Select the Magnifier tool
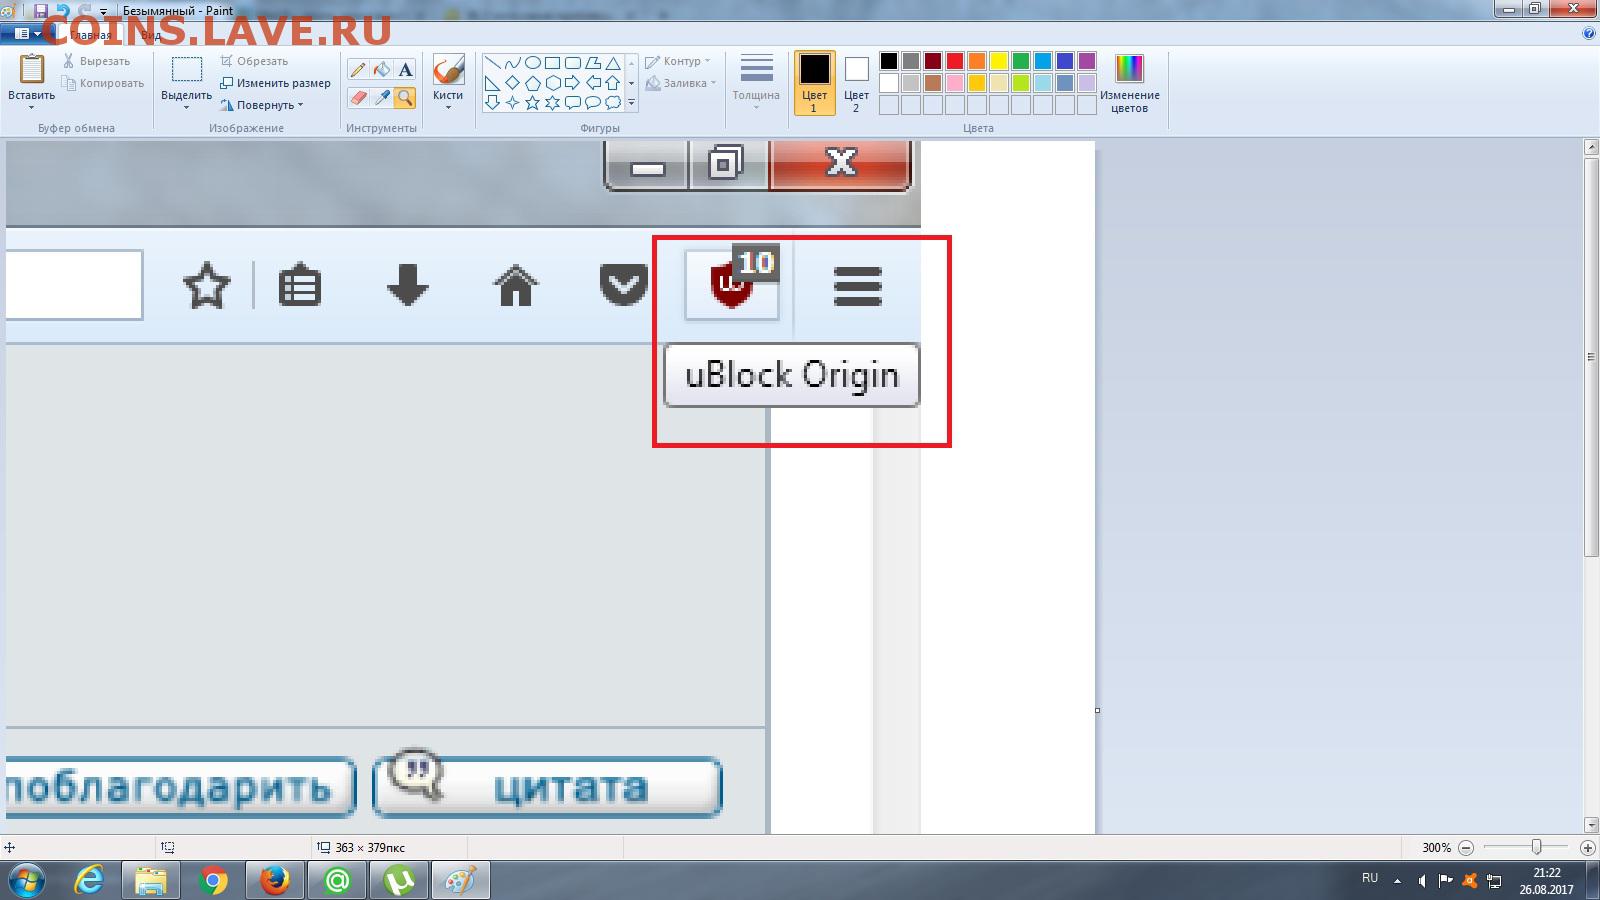This screenshot has height=900, width=1600. click(405, 97)
